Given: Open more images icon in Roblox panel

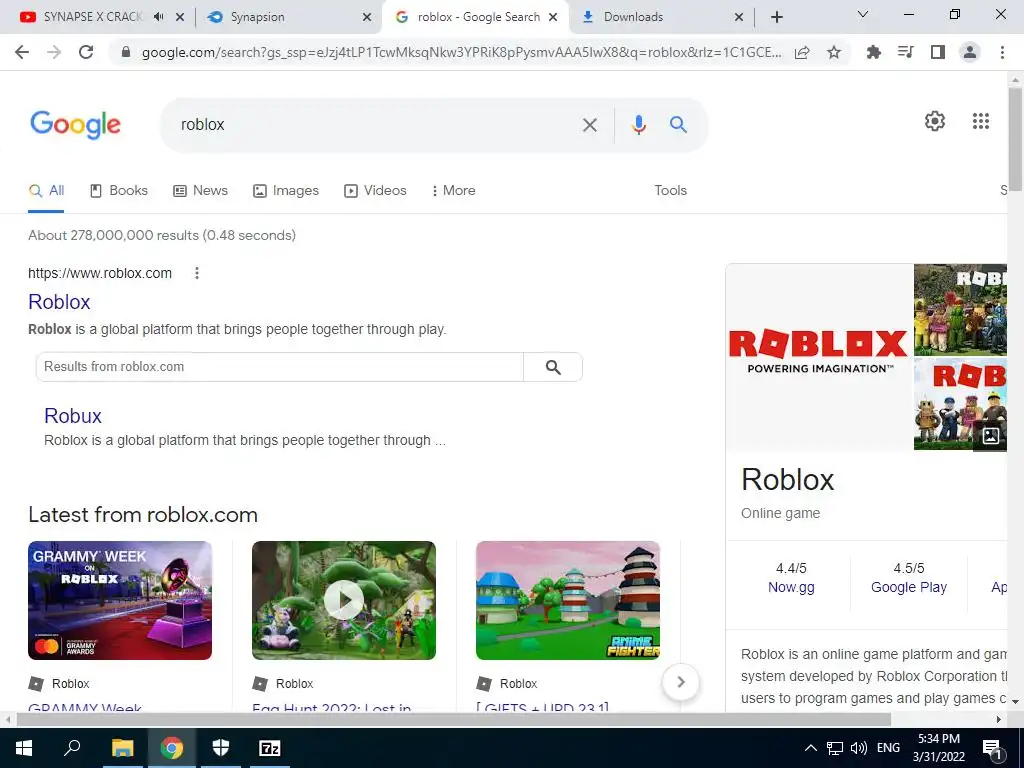Looking at the screenshot, I should tap(991, 436).
